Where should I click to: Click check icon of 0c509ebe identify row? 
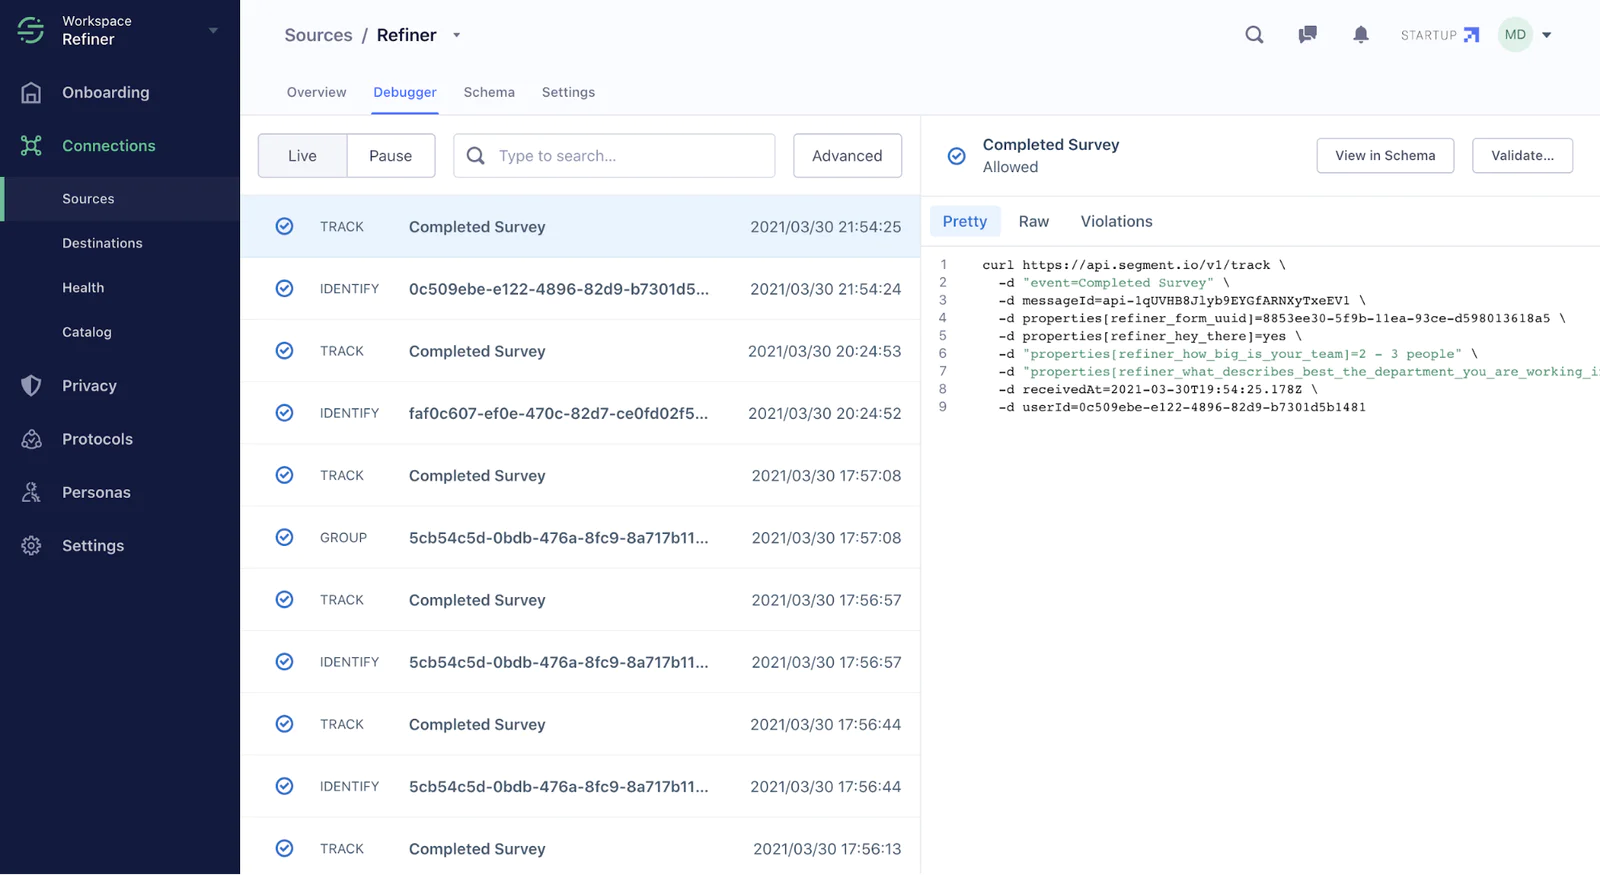click(x=284, y=288)
